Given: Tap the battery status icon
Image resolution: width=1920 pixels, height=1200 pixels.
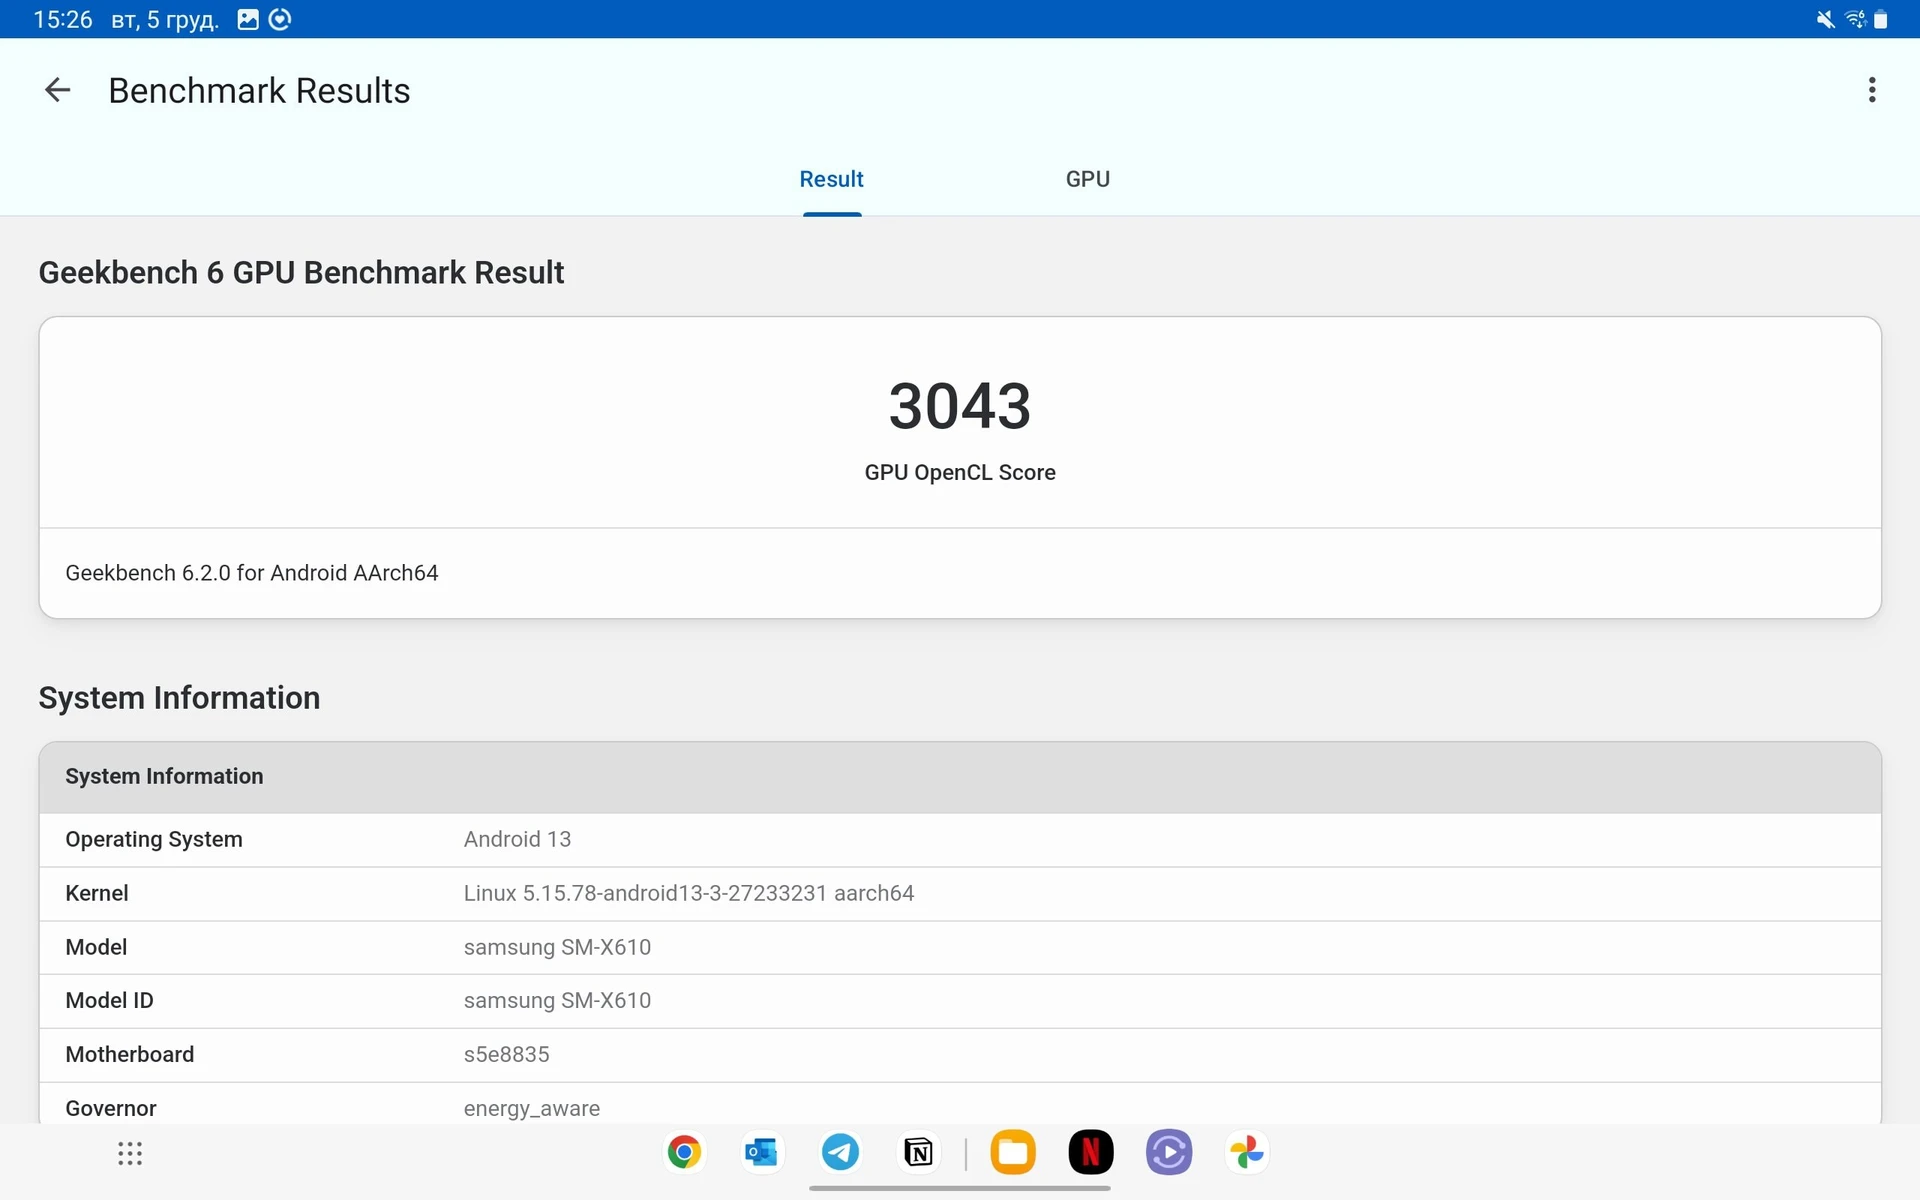Looking at the screenshot, I should (1881, 20).
